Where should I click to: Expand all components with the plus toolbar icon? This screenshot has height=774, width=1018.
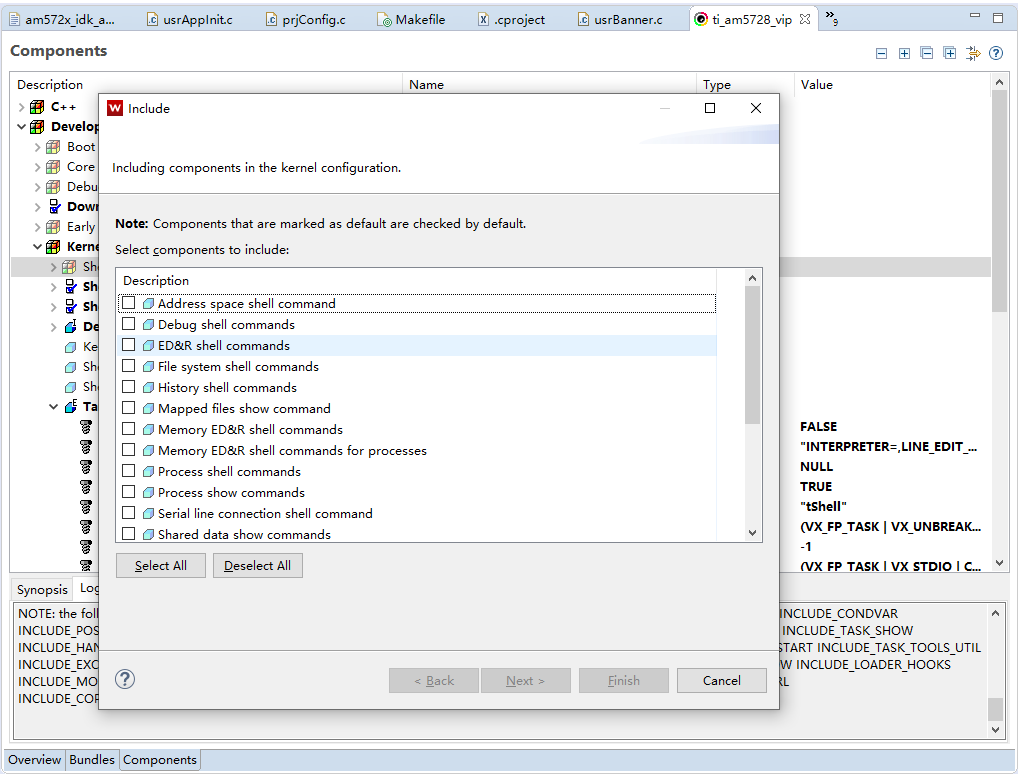904,53
